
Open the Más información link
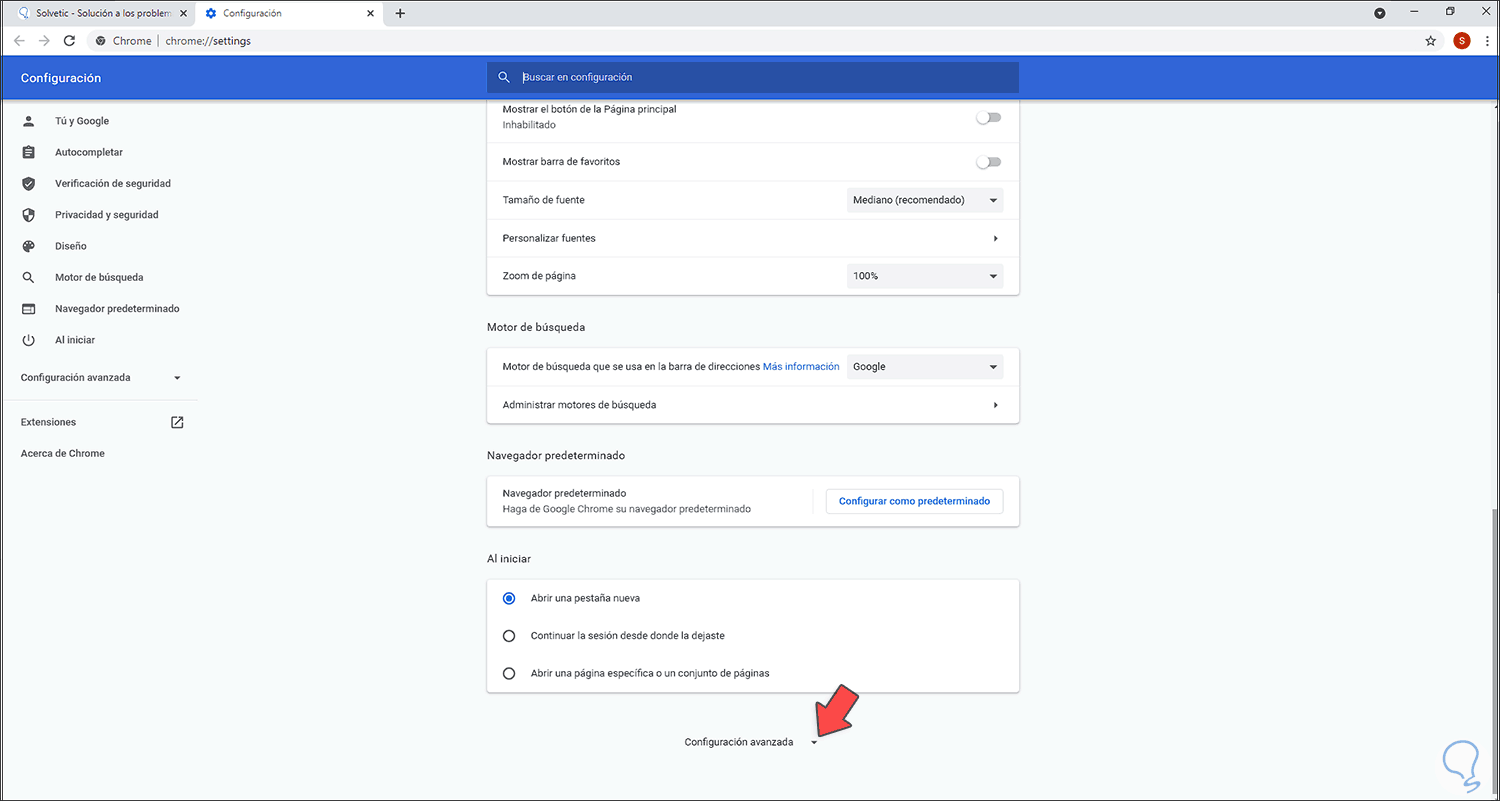click(x=801, y=367)
